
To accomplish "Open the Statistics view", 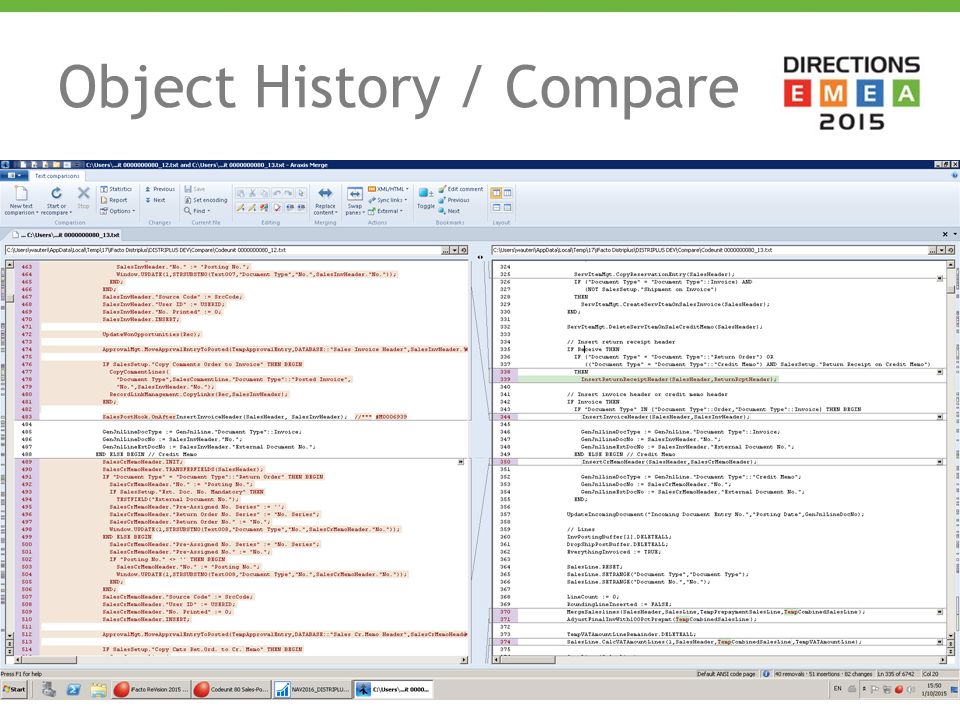I will click(x=116, y=189).
